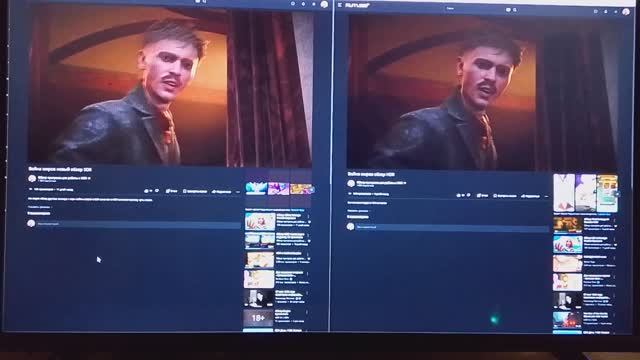The height and width of the screenshot is (360, 640).
Task: Dislike the video in the right window
Action: (x=469, y=195)
